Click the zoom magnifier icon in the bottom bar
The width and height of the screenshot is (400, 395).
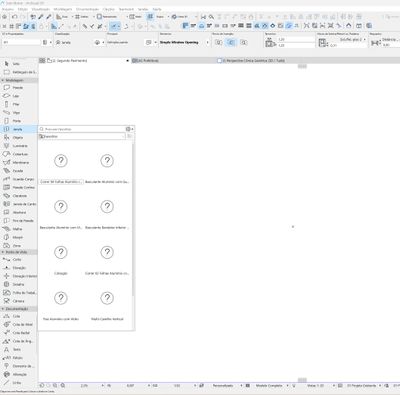pyautogui.click(x=62, y=385)
